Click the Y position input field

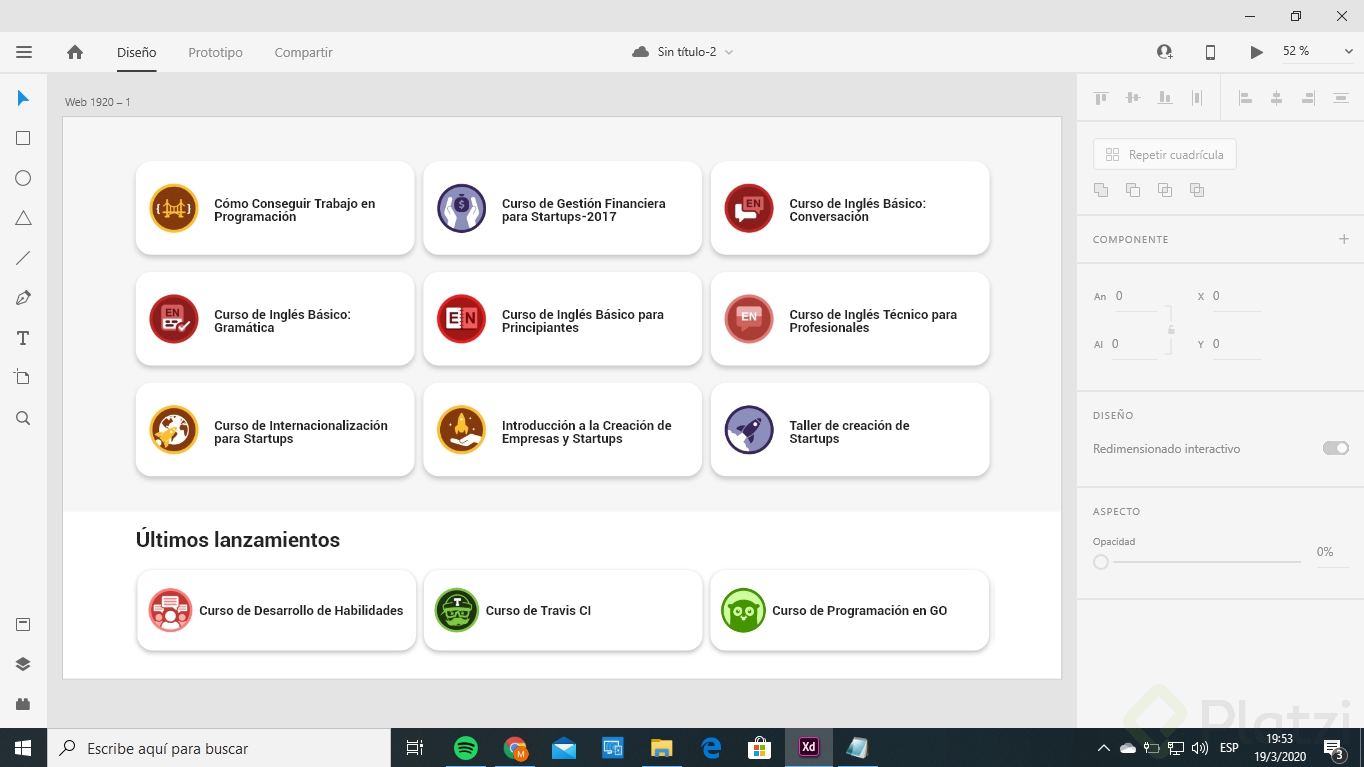coord(1236,344)
